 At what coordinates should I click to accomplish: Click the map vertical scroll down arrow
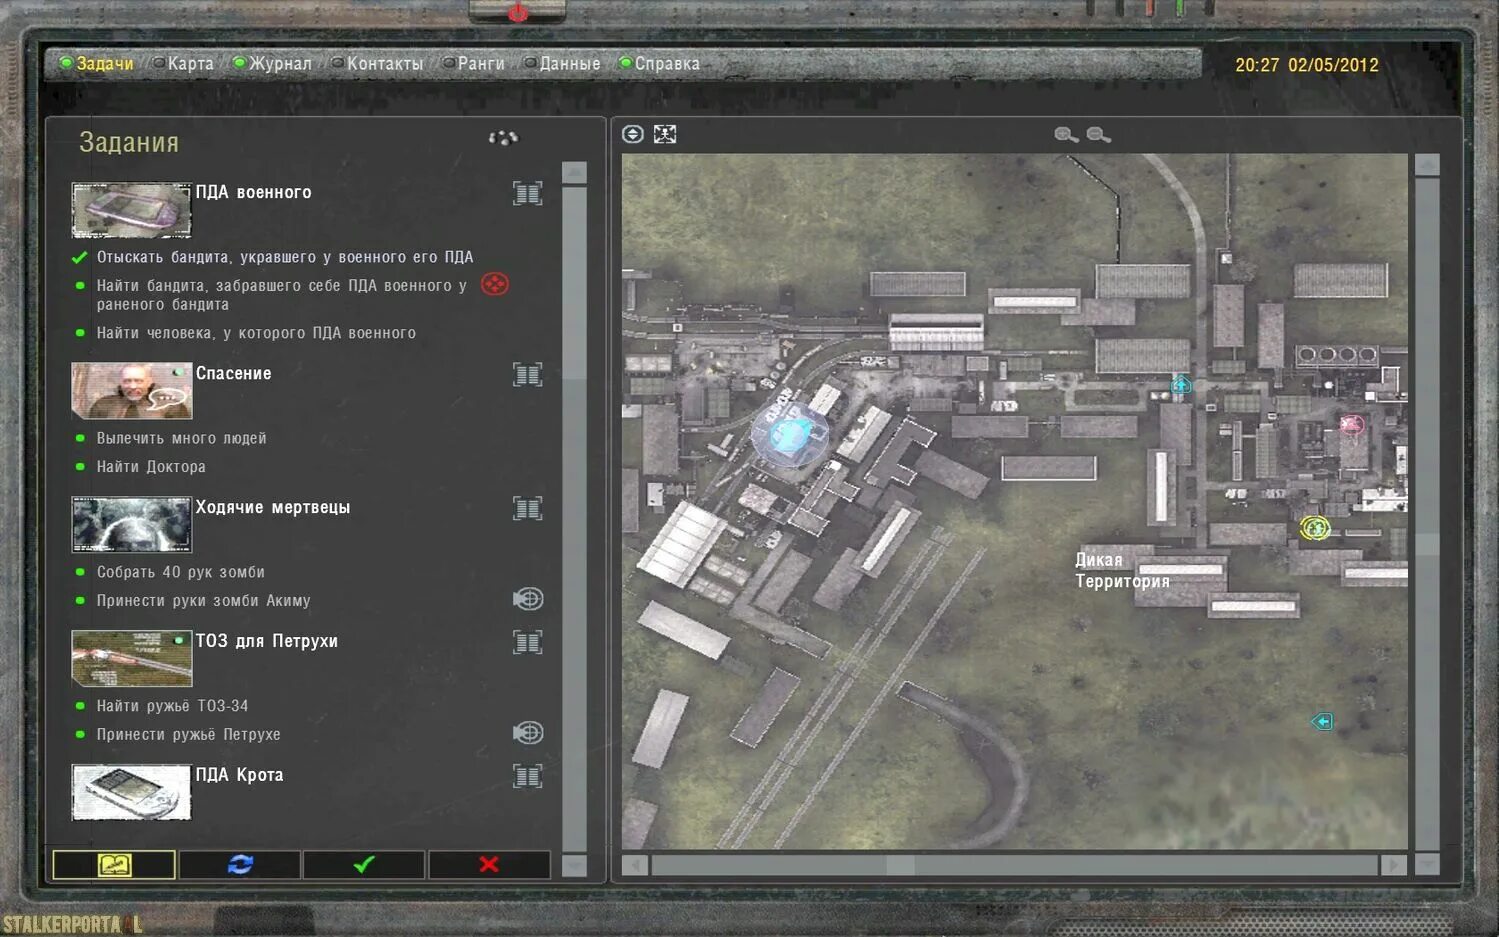click(1427, 865)
